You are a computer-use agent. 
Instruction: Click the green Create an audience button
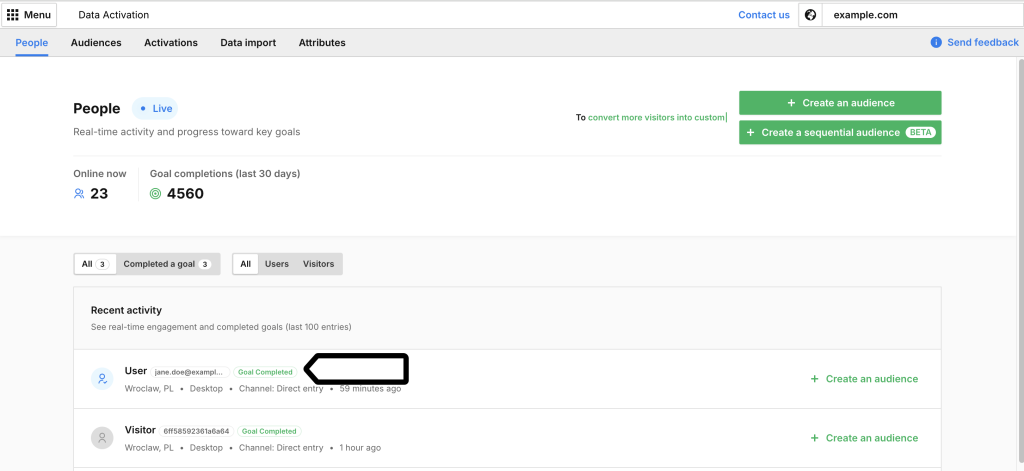(x=840, y=103)
